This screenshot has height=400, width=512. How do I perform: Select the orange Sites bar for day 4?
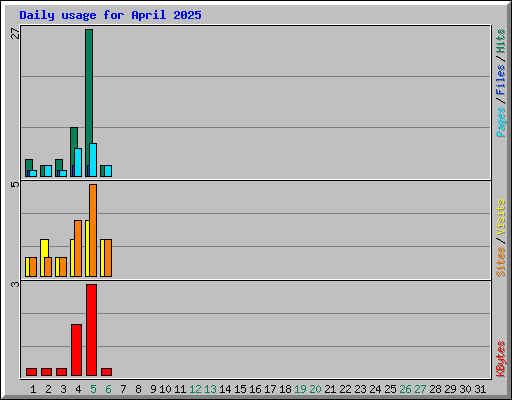point(78,248)
